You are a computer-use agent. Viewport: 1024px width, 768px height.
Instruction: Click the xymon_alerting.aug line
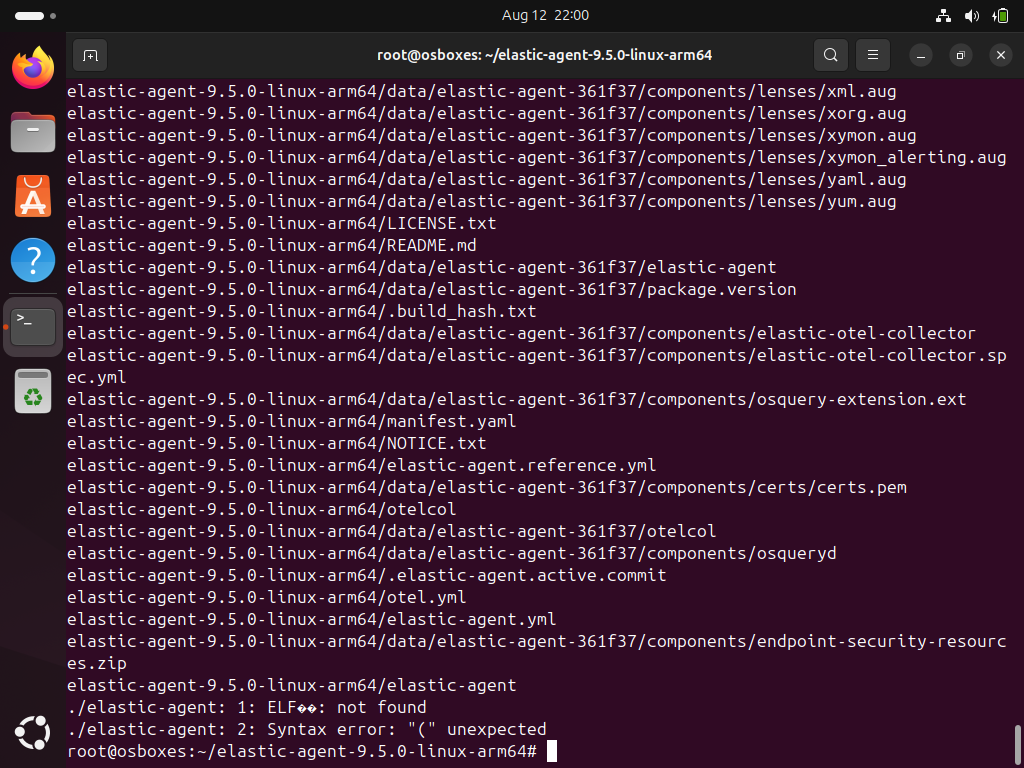point(536,157)
